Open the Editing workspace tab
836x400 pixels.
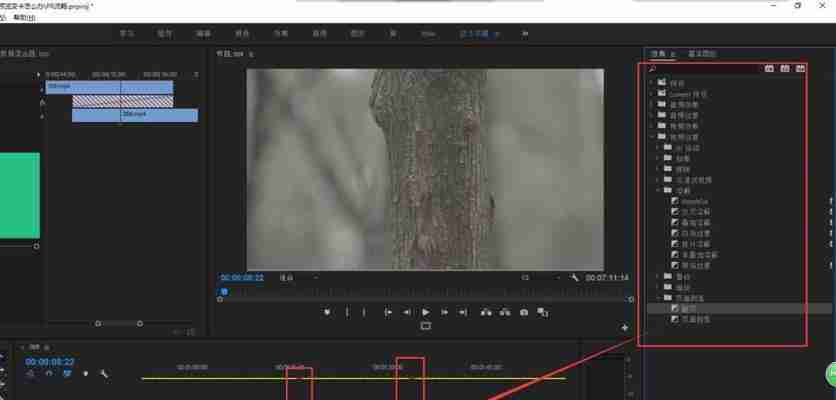point(203,34)
